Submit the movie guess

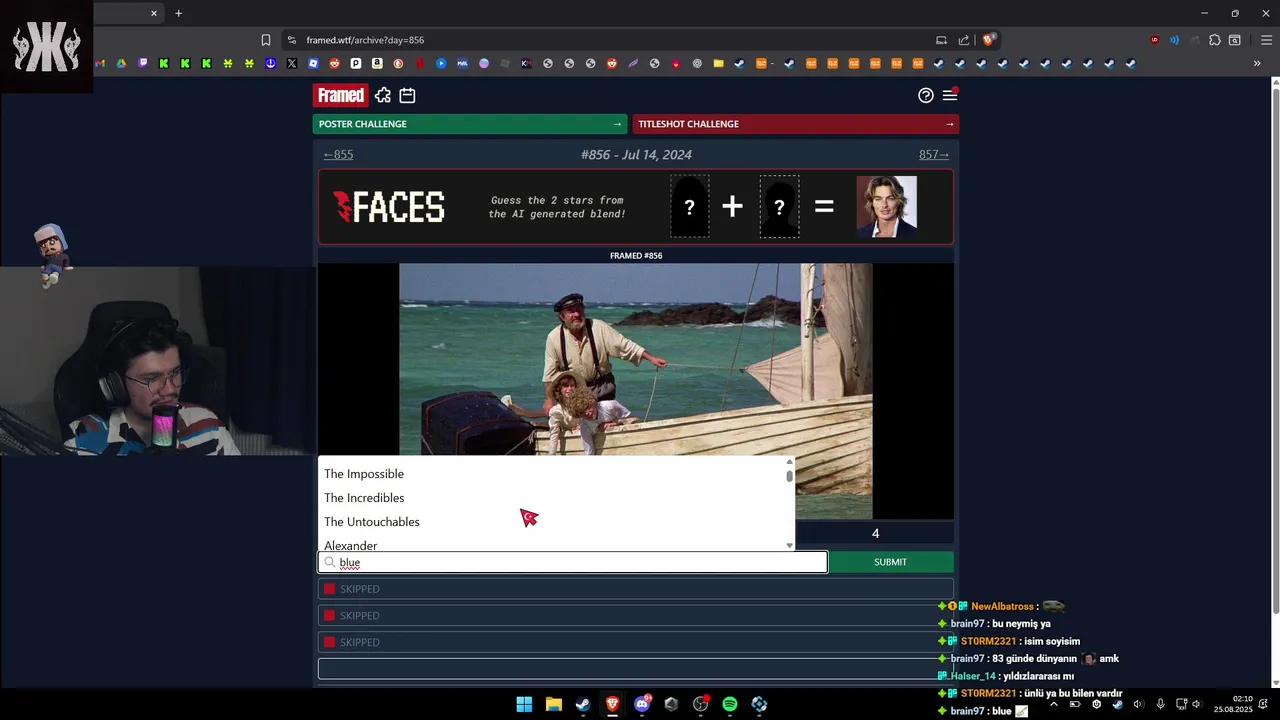click(890, 562)
